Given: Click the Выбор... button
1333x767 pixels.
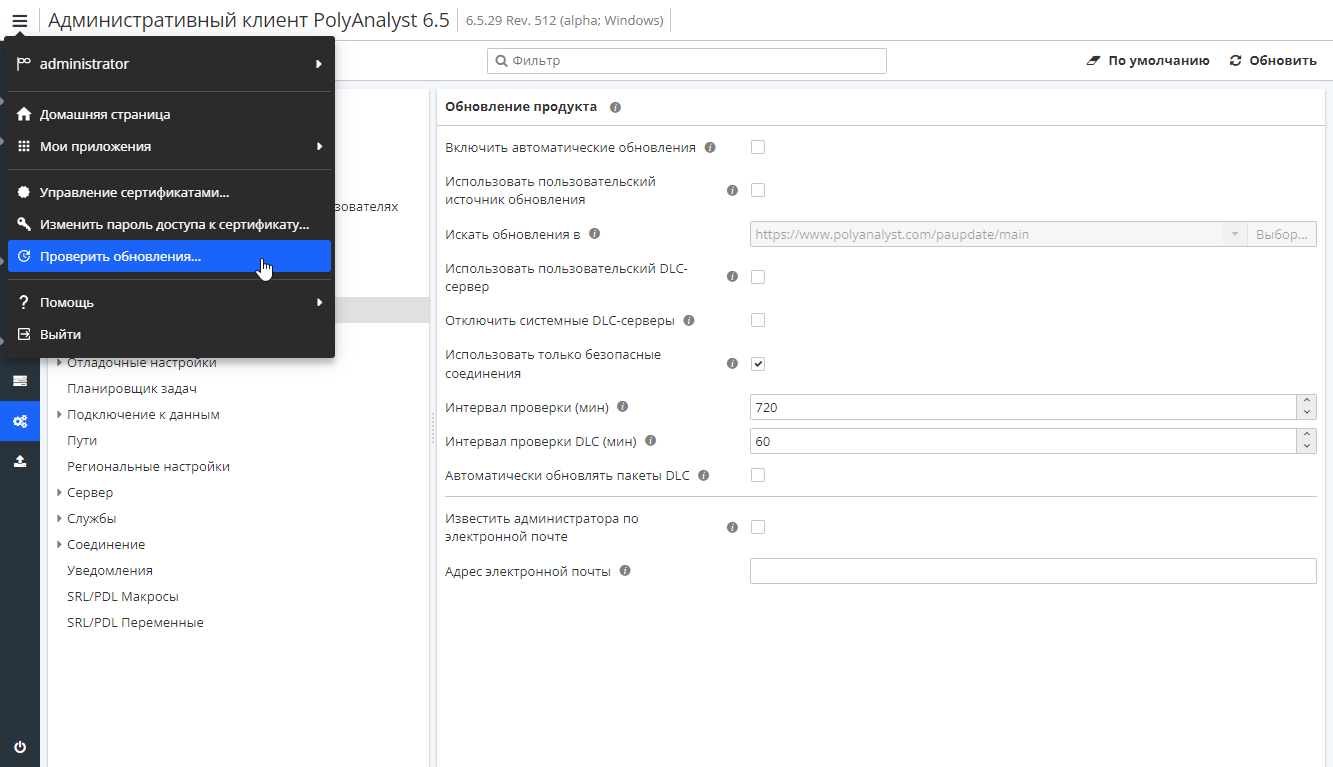Looking at the screenshot, I should [1282, 234].
